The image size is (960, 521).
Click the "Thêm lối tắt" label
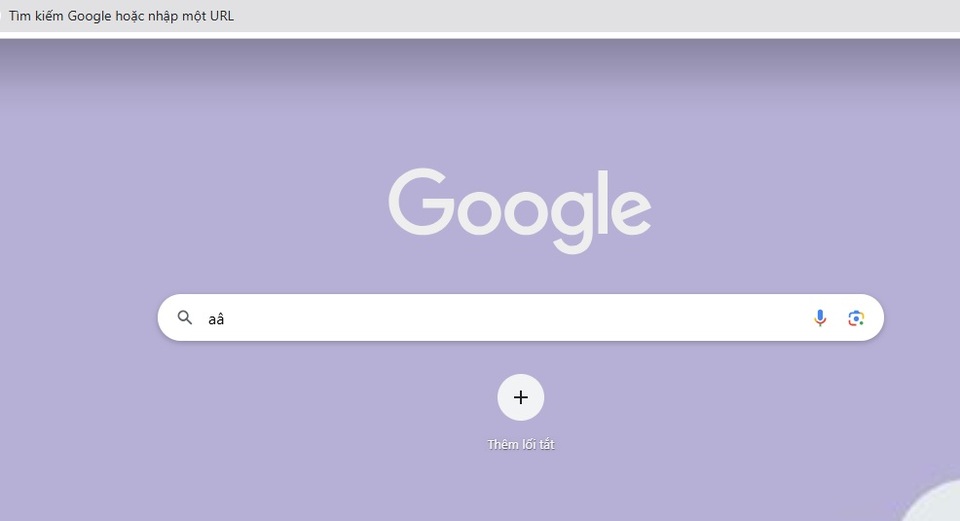(x=520, y=444)
